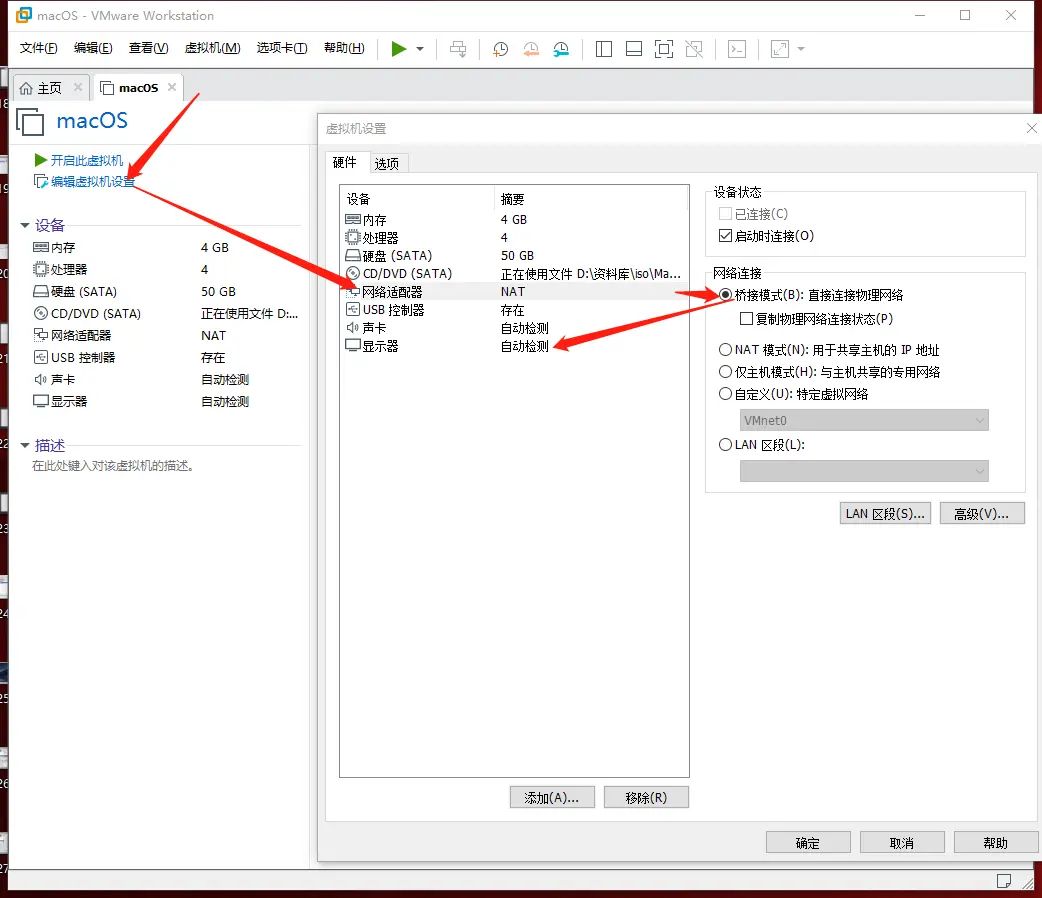Select 桥接模式(B) radio button
The image size is (1042, 898).
coord(726,294)
